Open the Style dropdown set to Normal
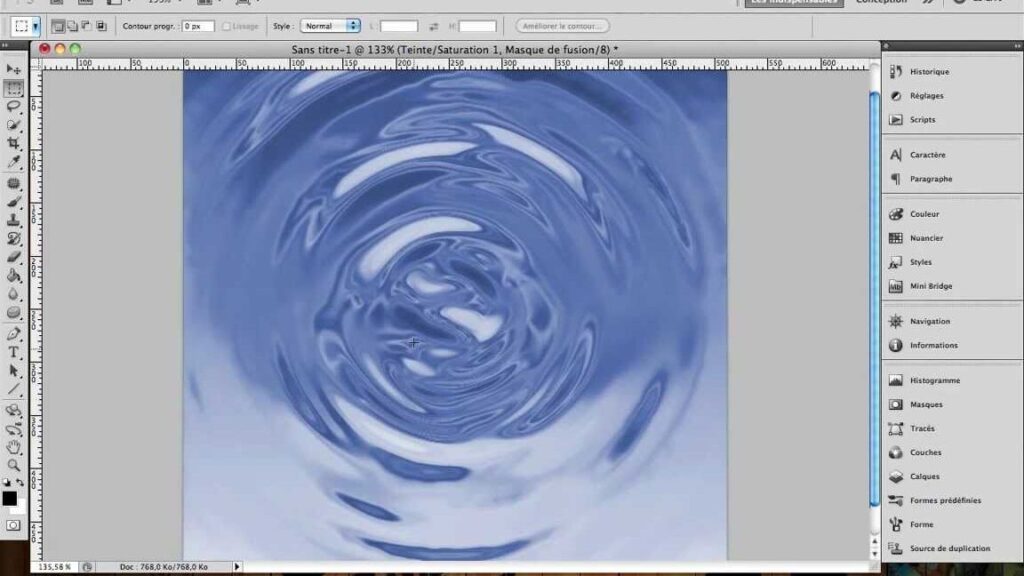Image resolution: width=1024 pixels, height=576 pixels. point(330,26)
